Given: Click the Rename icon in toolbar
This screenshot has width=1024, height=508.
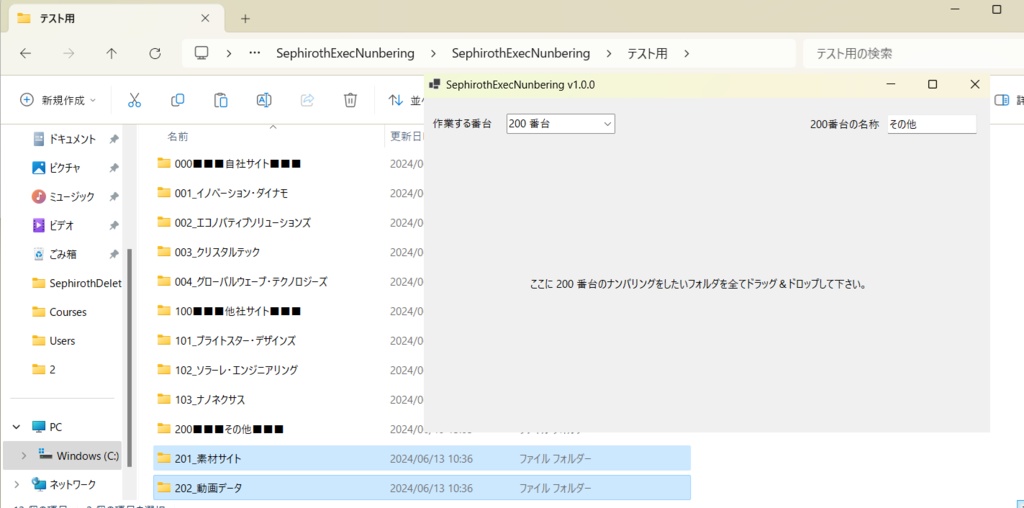Looking at the screenshot, I should 264,100.
